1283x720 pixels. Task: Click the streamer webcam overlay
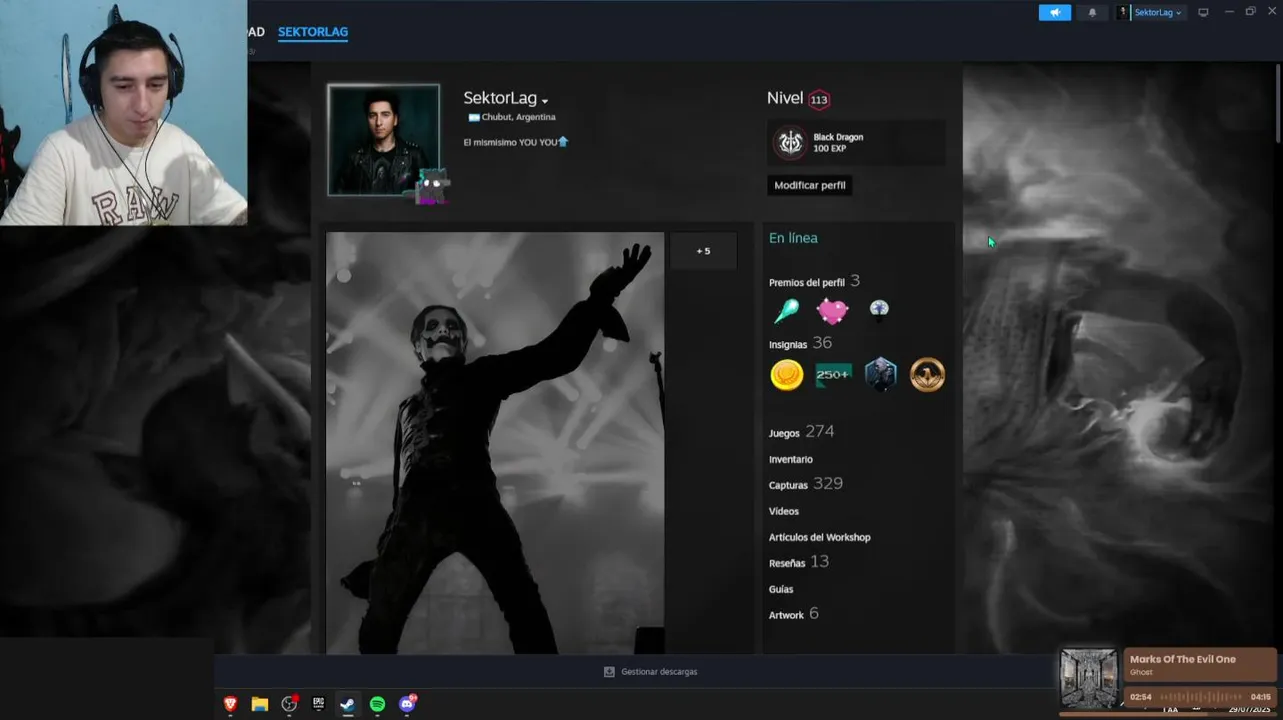123,112
